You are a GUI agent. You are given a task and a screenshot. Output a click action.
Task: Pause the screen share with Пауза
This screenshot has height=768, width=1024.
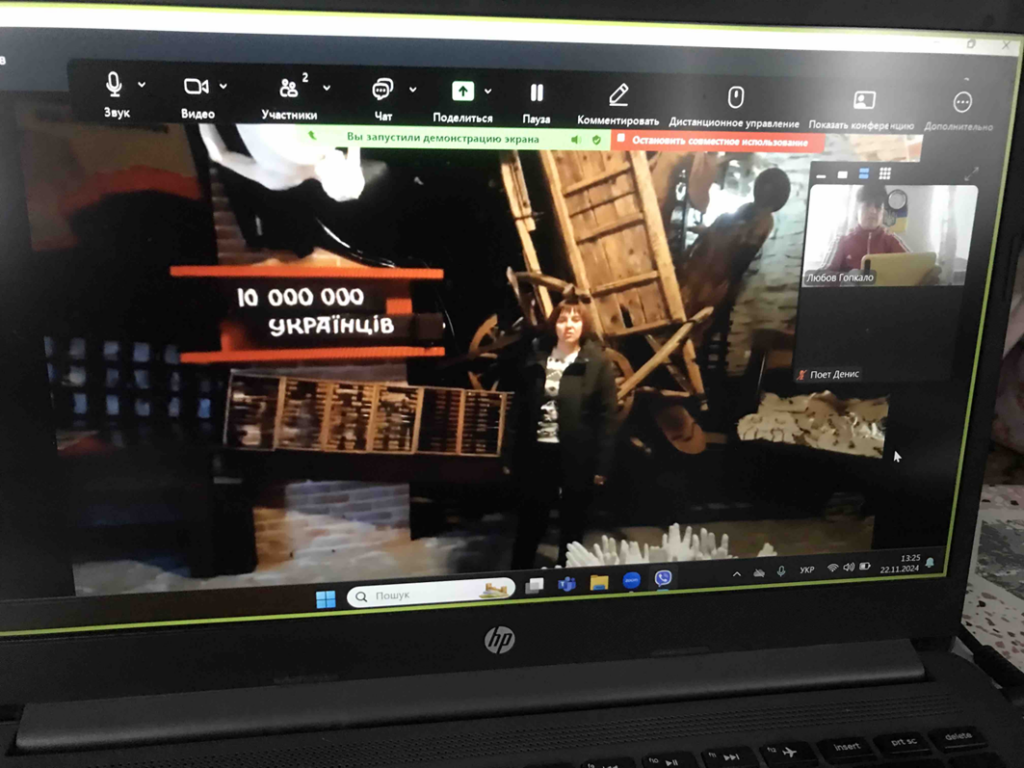pyautogui.click(x=536, y=103)
